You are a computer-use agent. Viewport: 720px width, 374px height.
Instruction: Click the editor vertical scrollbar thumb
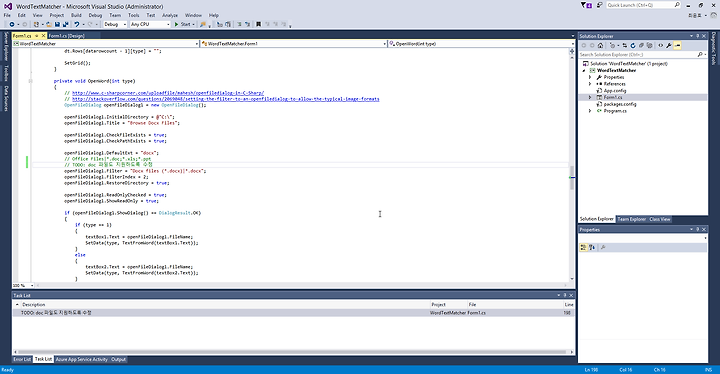tap(572, 178)
